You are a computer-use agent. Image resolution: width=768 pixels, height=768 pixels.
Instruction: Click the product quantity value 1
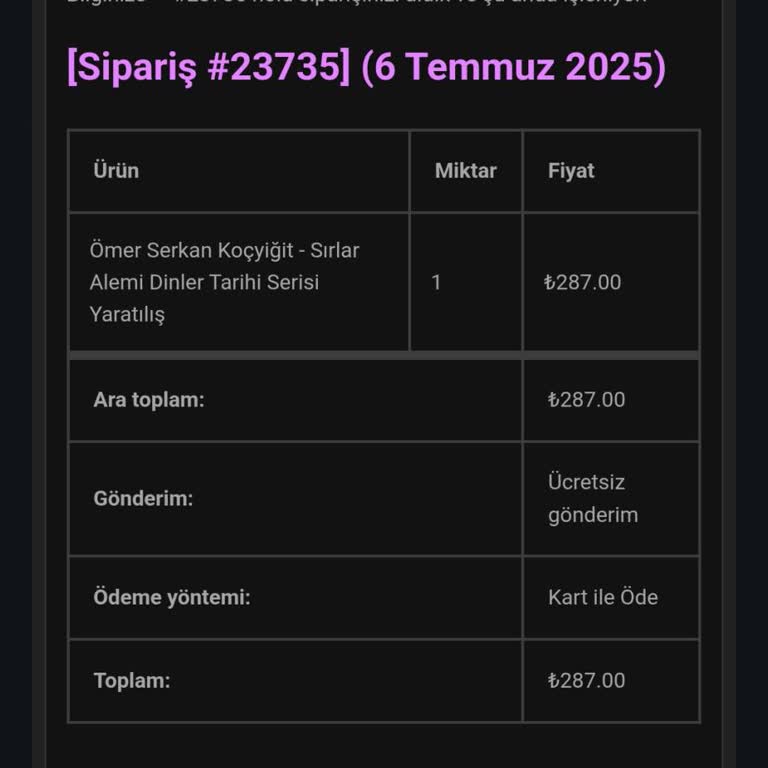click(436, 282)
